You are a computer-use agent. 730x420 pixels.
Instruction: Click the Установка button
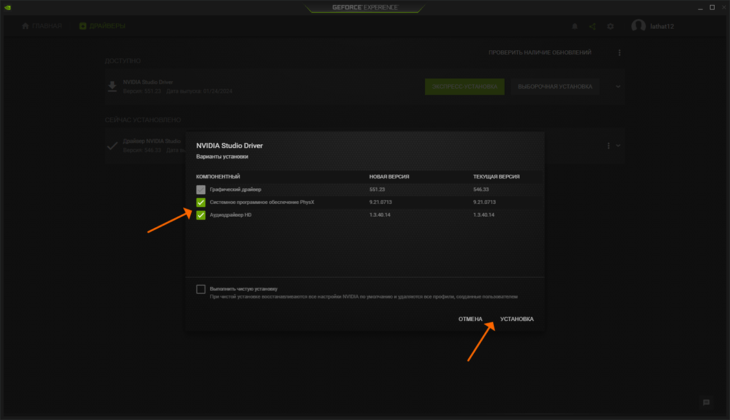click(517, 319)
